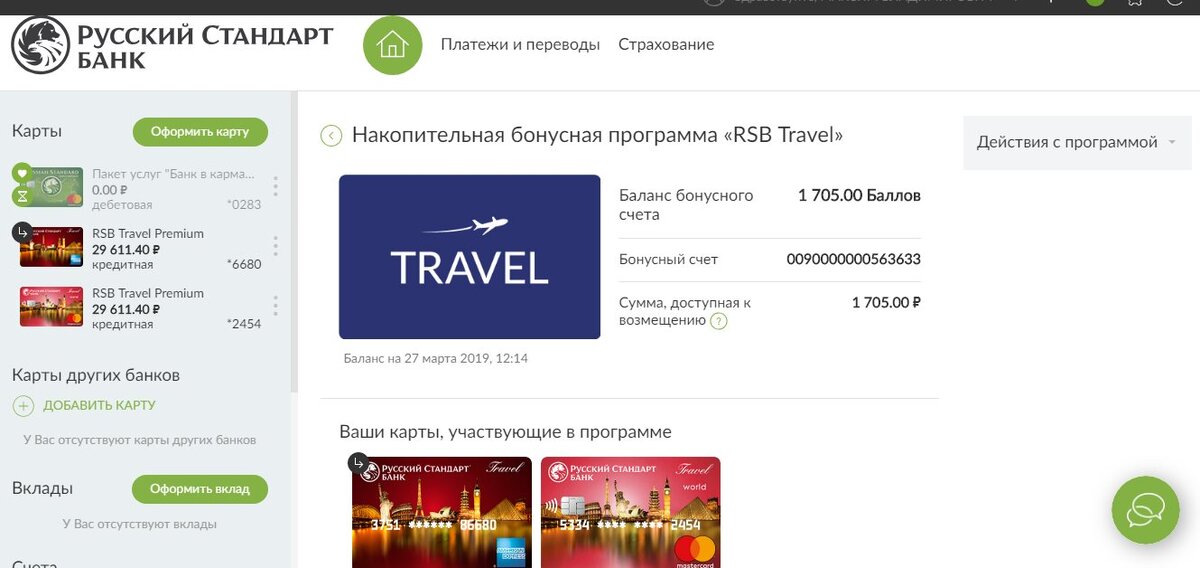
Task: Open American Express Travel card image 3751
Action: (x=441, y=513)
